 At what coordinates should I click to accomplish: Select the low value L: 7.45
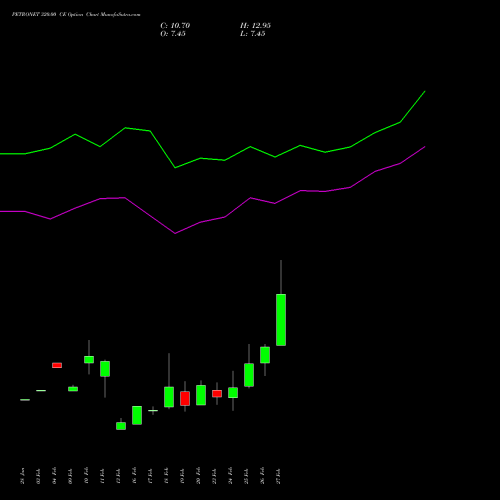[253, 34]
